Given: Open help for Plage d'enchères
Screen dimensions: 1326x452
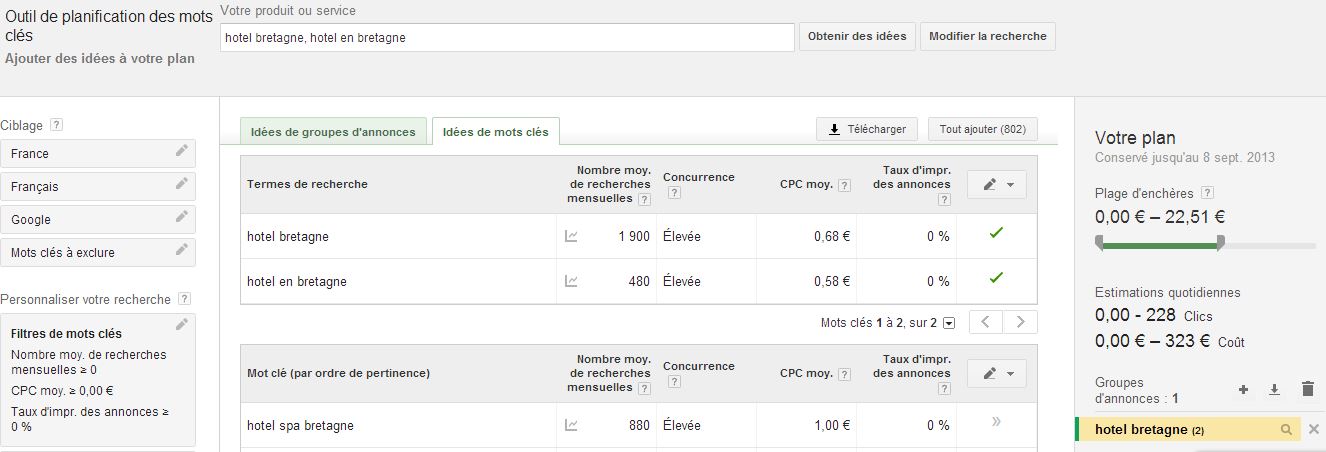Looking at the screenshot, I should pyautogui.click(x=1207, y=193).
